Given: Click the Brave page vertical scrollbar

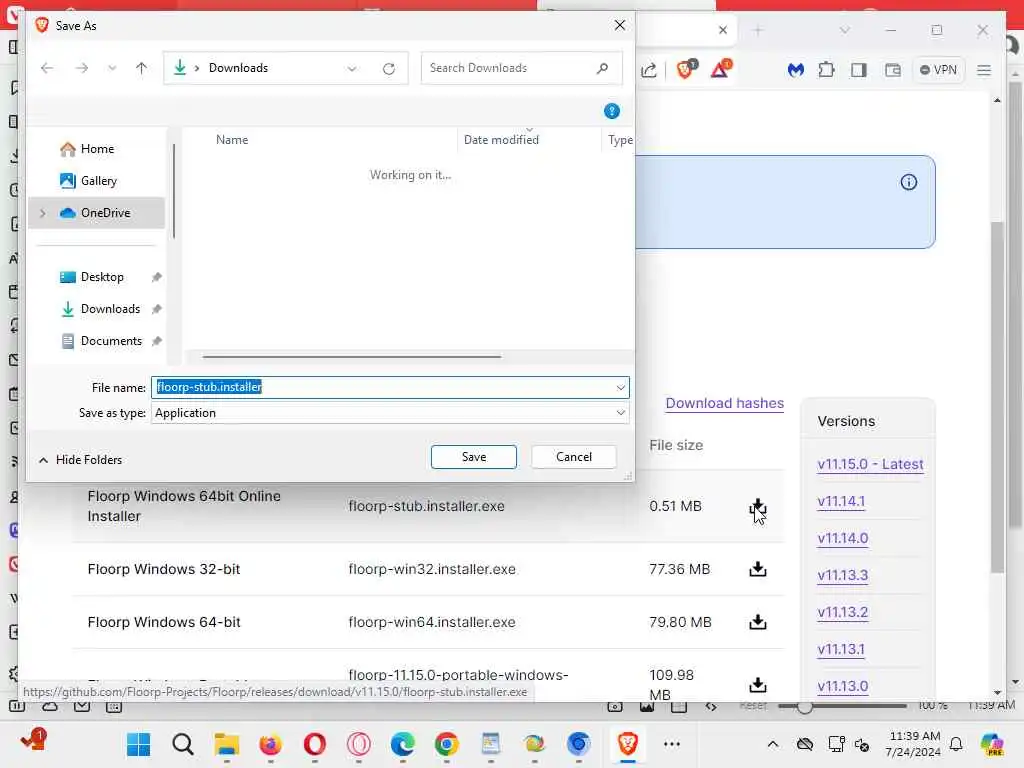Looking at the screenshot, I should [997, 398].
